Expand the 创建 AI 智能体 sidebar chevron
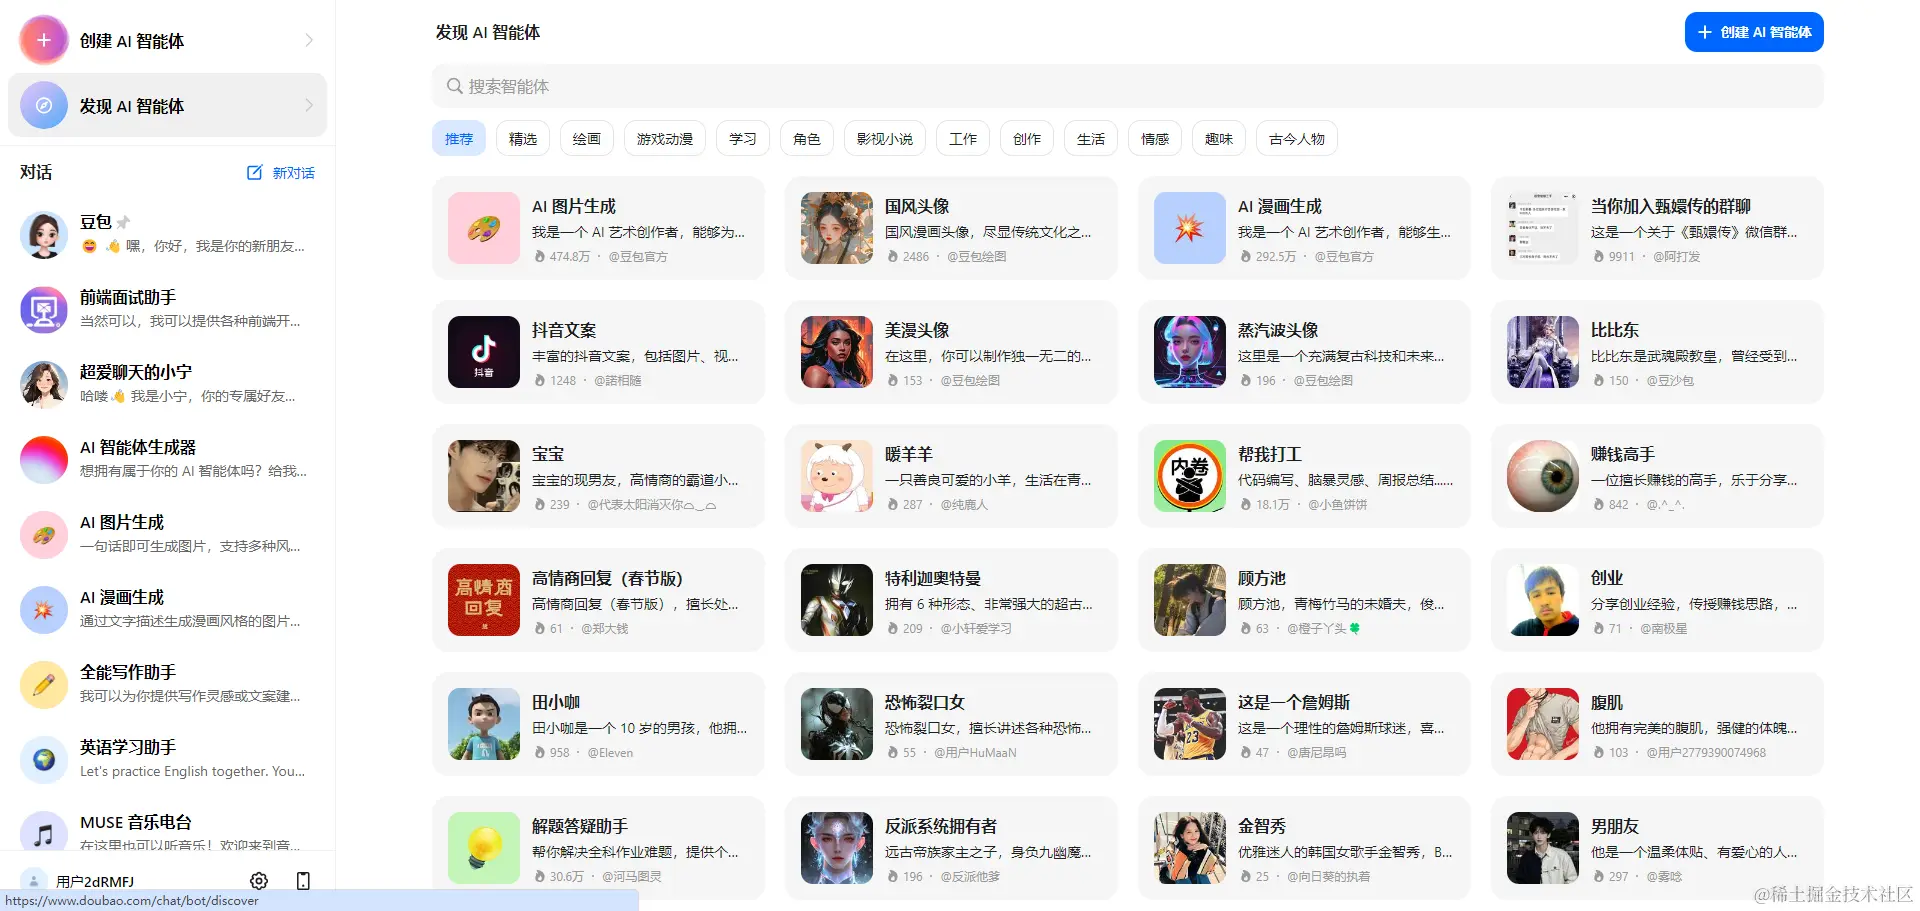 (309, 40)
